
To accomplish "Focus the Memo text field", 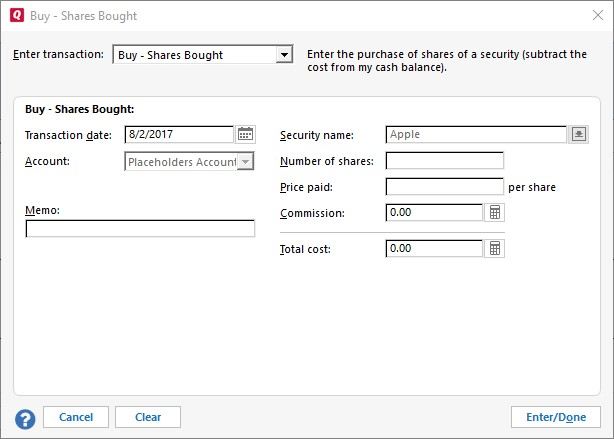I will coord(140,229).
